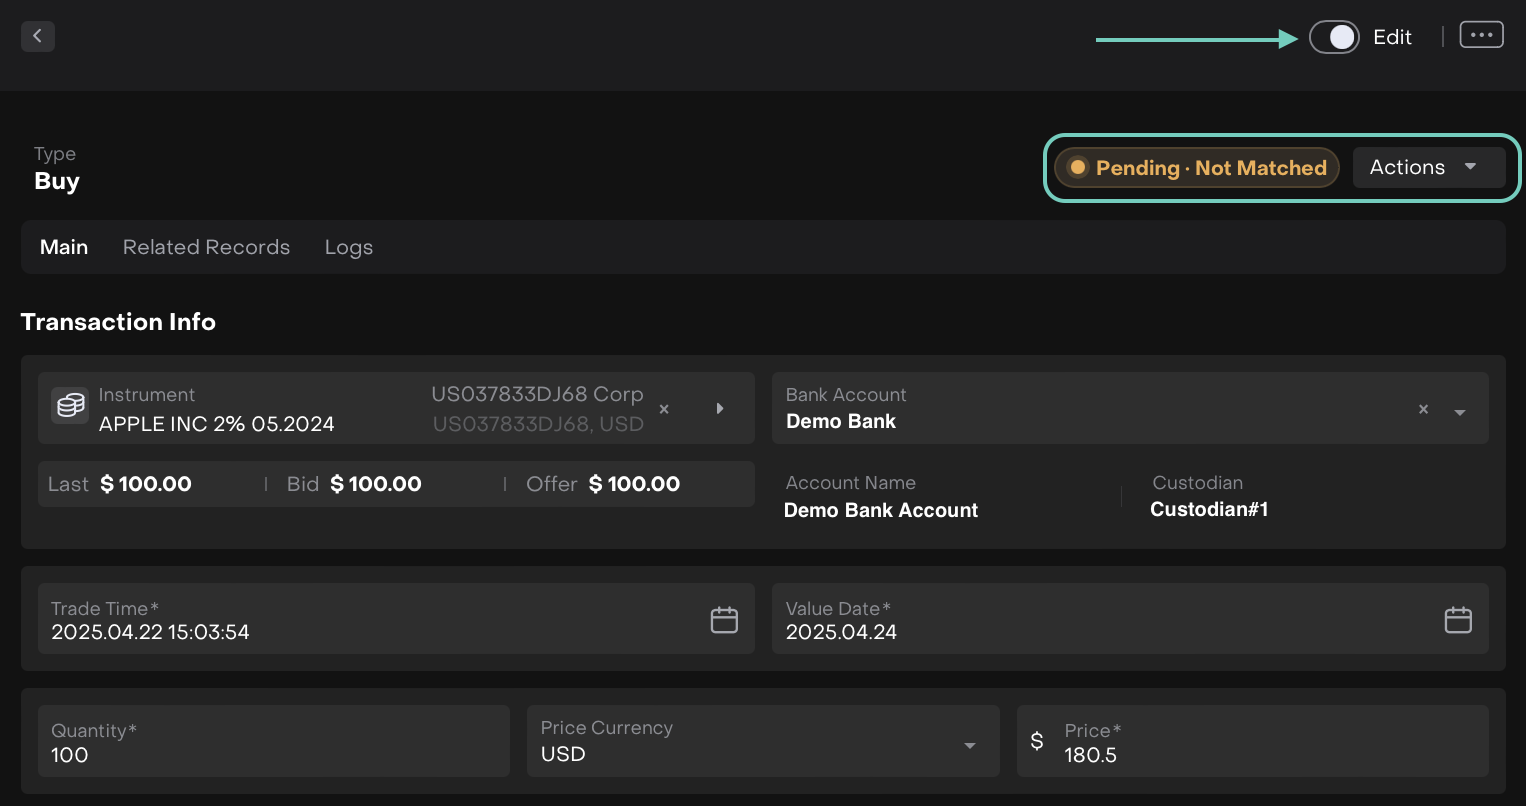Viewport: 1526px width, 806px height.
Task: Click the Value Date field showing 2025.04.24
Action: 1100,620
